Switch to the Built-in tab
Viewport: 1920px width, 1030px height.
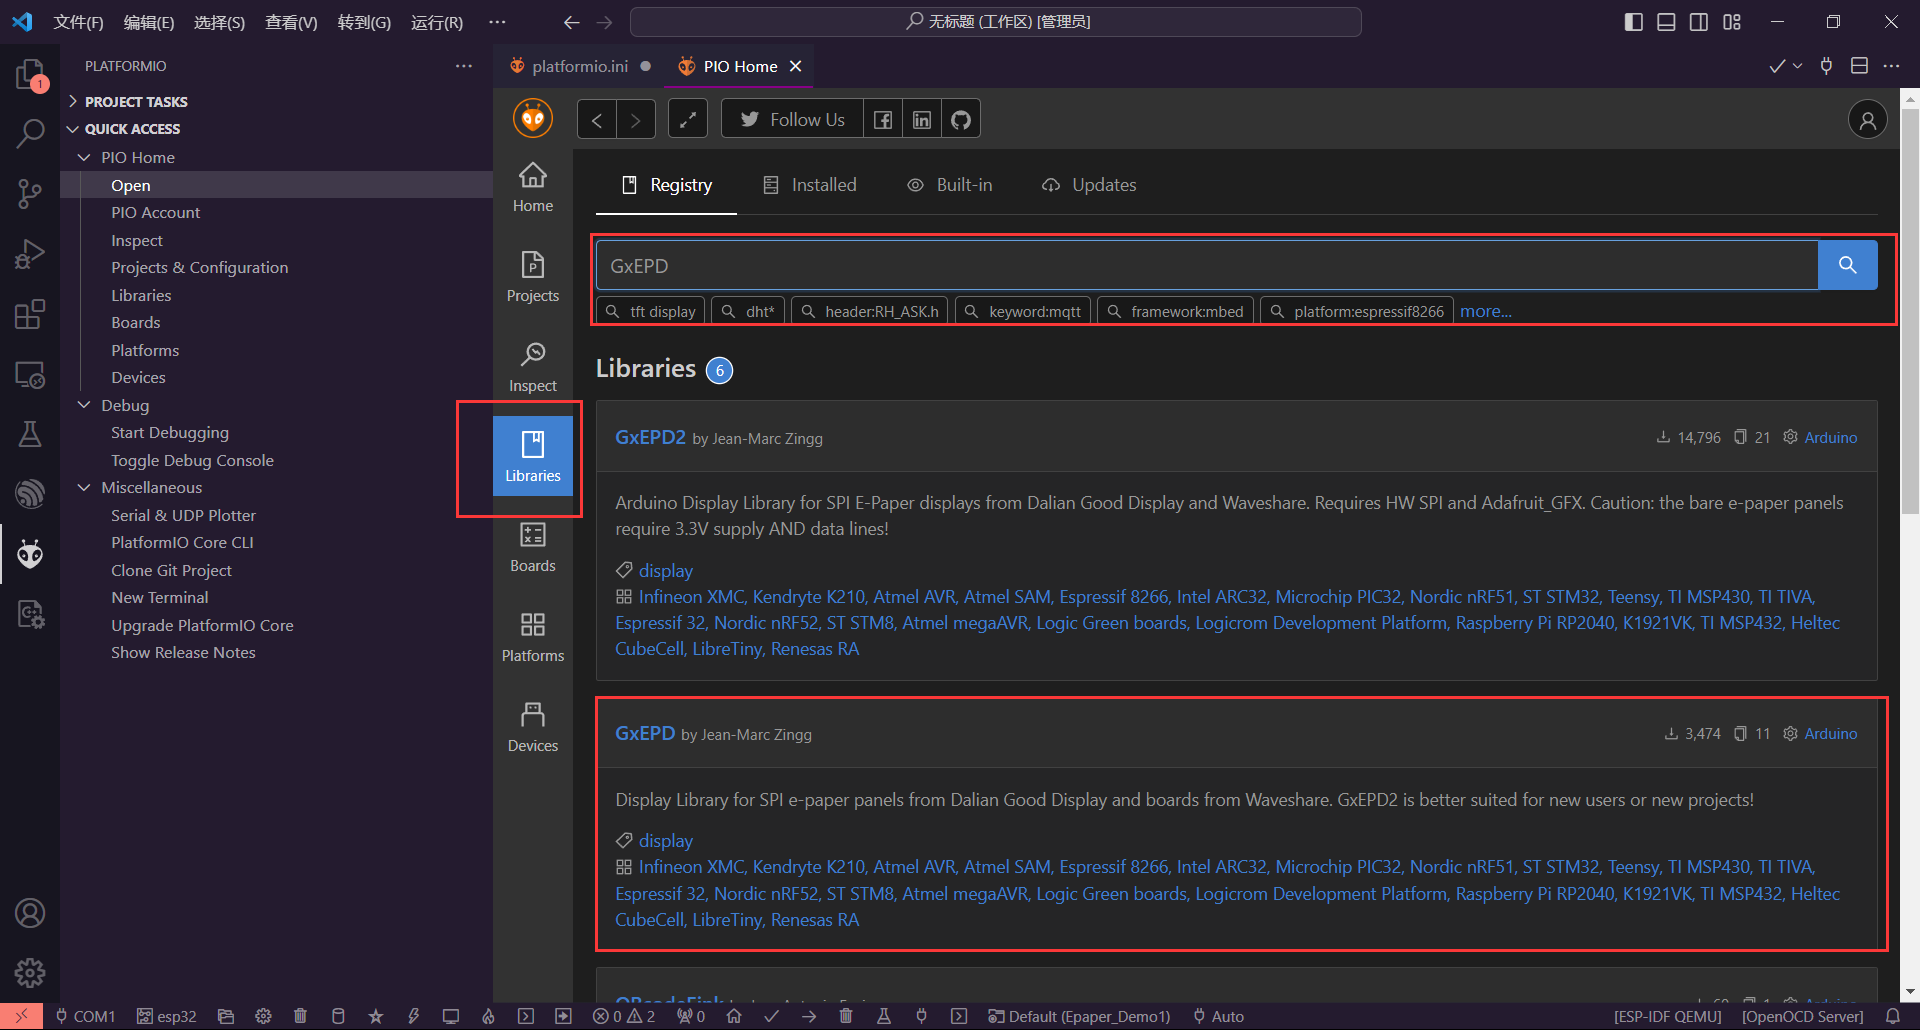click(950, 185)
